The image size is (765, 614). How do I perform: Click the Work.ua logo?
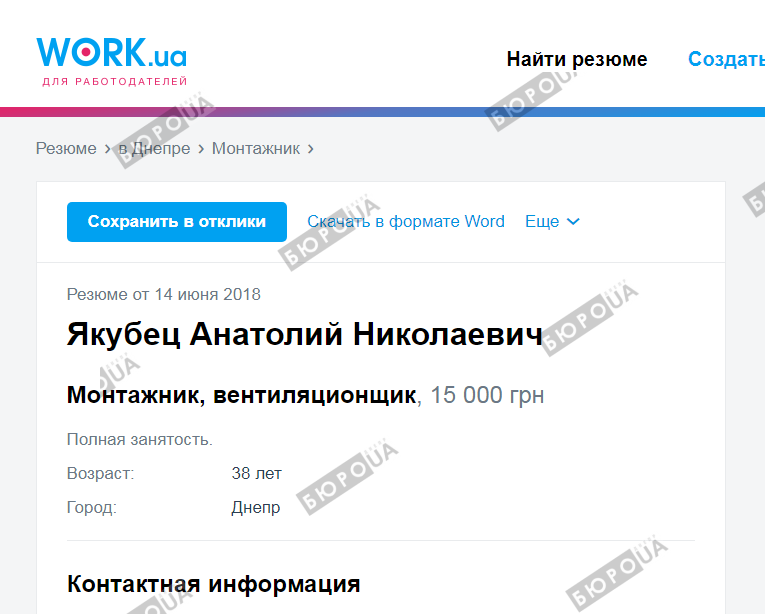(x=111, y=58)
